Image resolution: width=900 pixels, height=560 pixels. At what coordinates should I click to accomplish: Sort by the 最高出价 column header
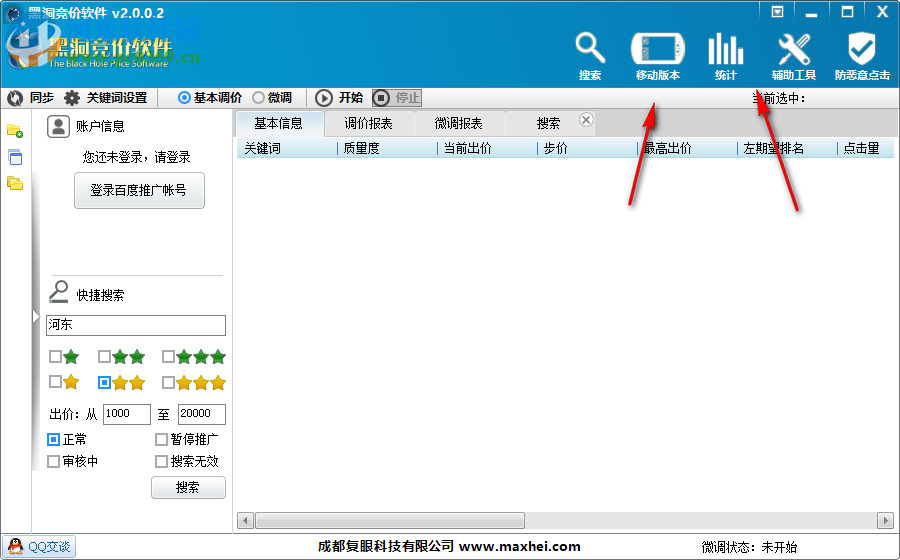pyautogui.click(x=687, y=149)
